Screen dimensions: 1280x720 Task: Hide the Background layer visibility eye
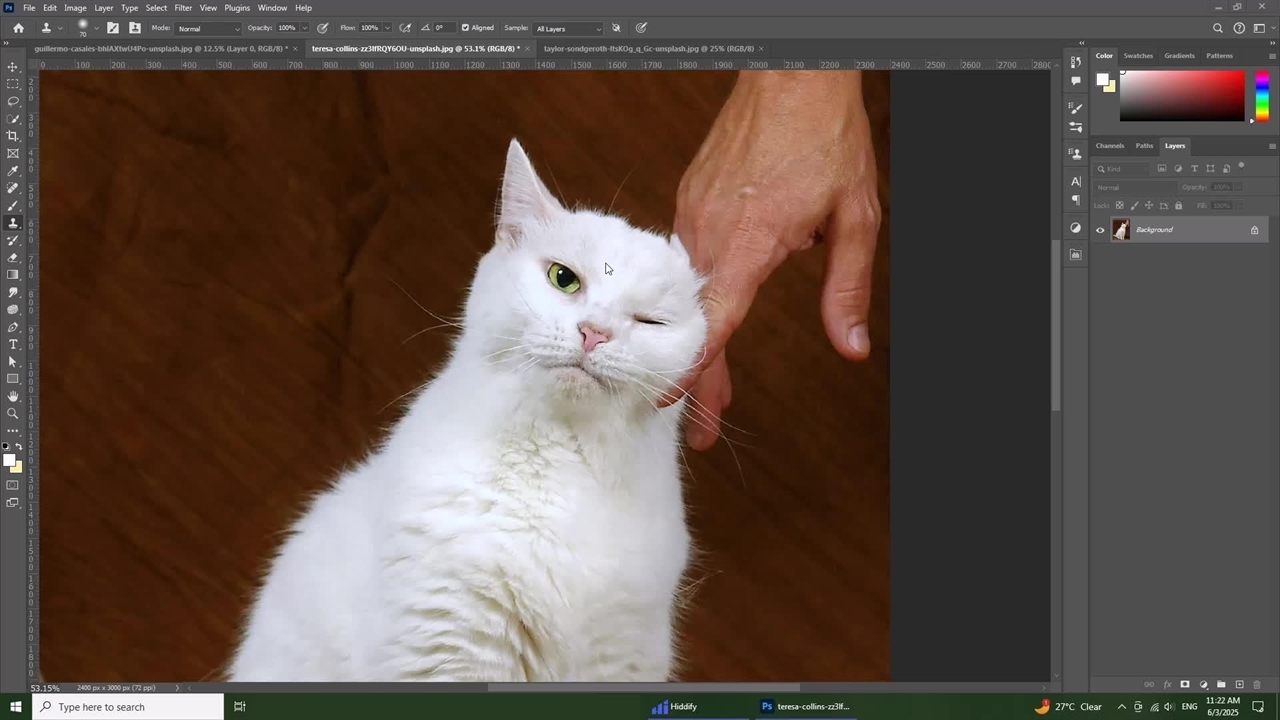coord(1100,230)
